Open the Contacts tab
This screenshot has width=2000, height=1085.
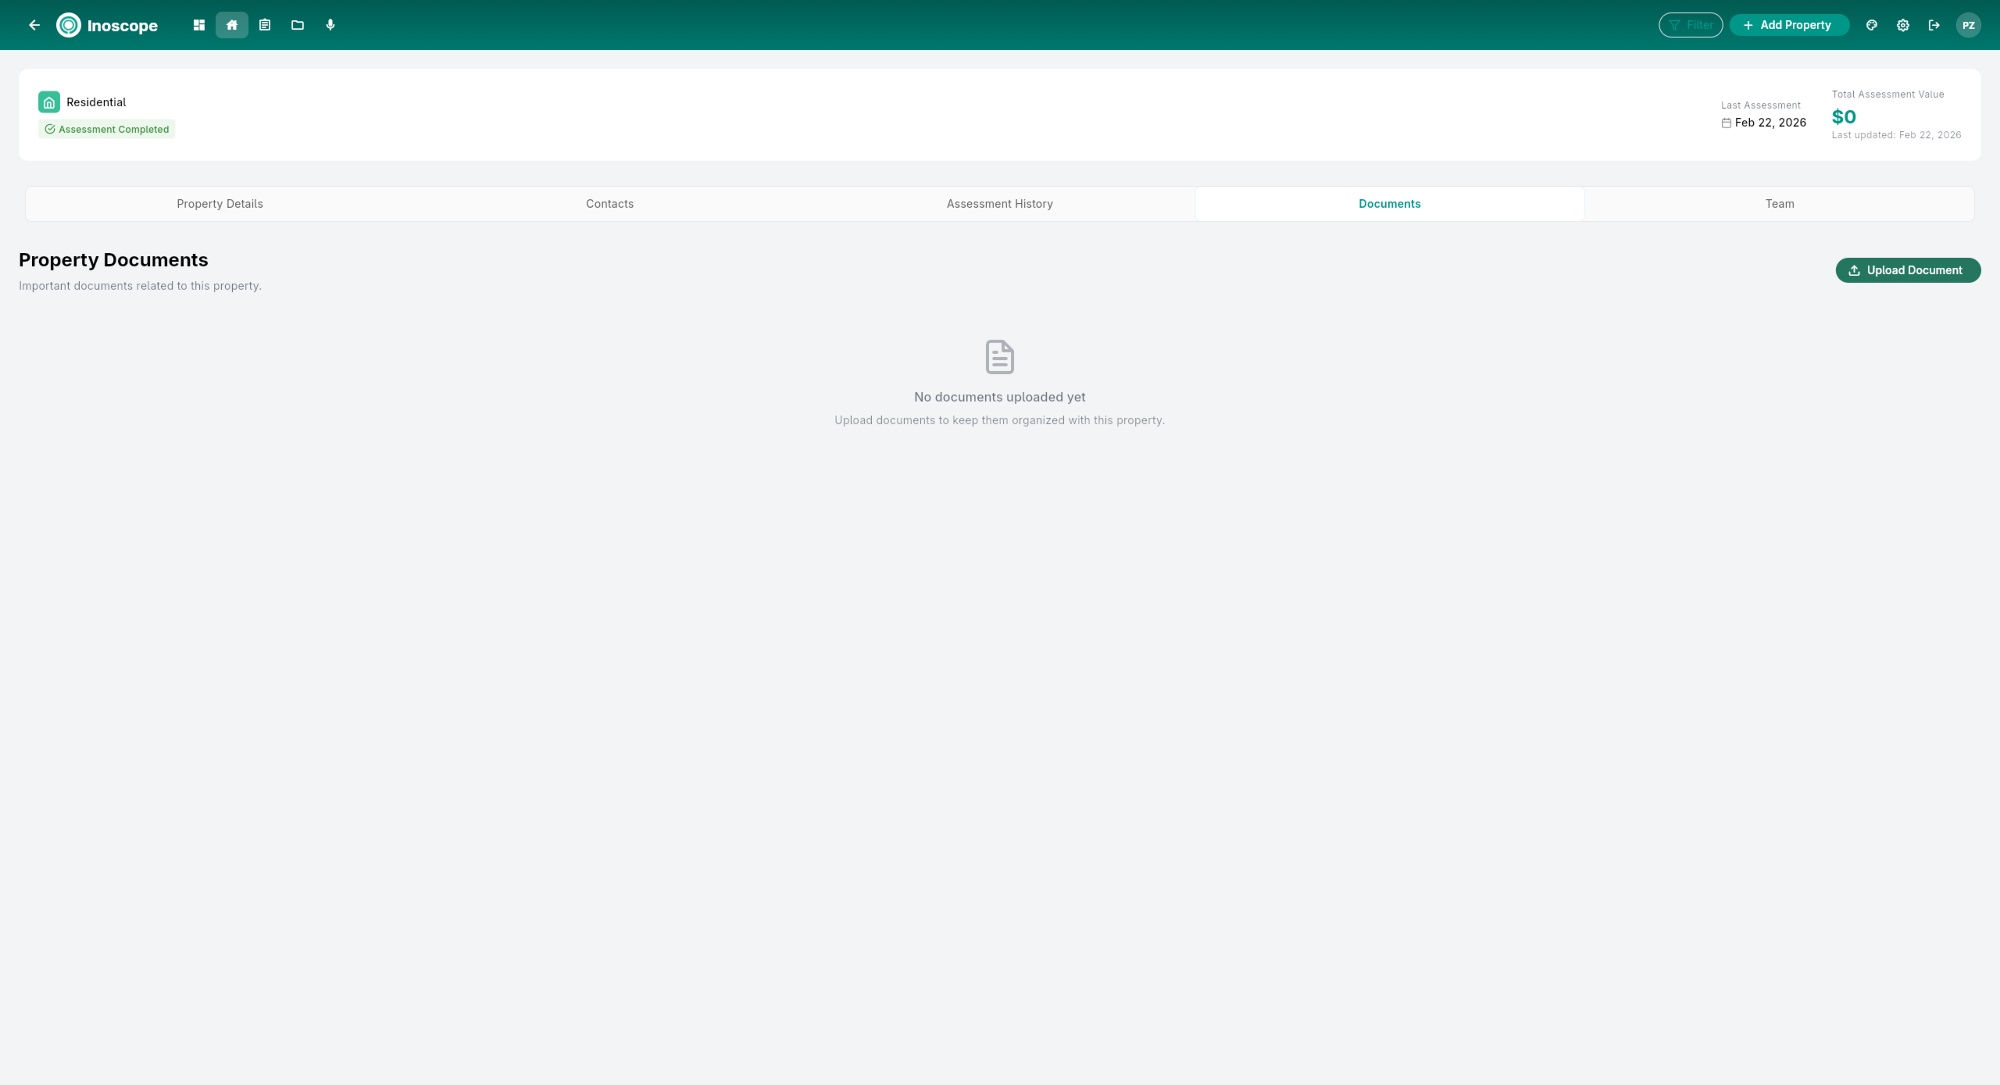point(609,203)
